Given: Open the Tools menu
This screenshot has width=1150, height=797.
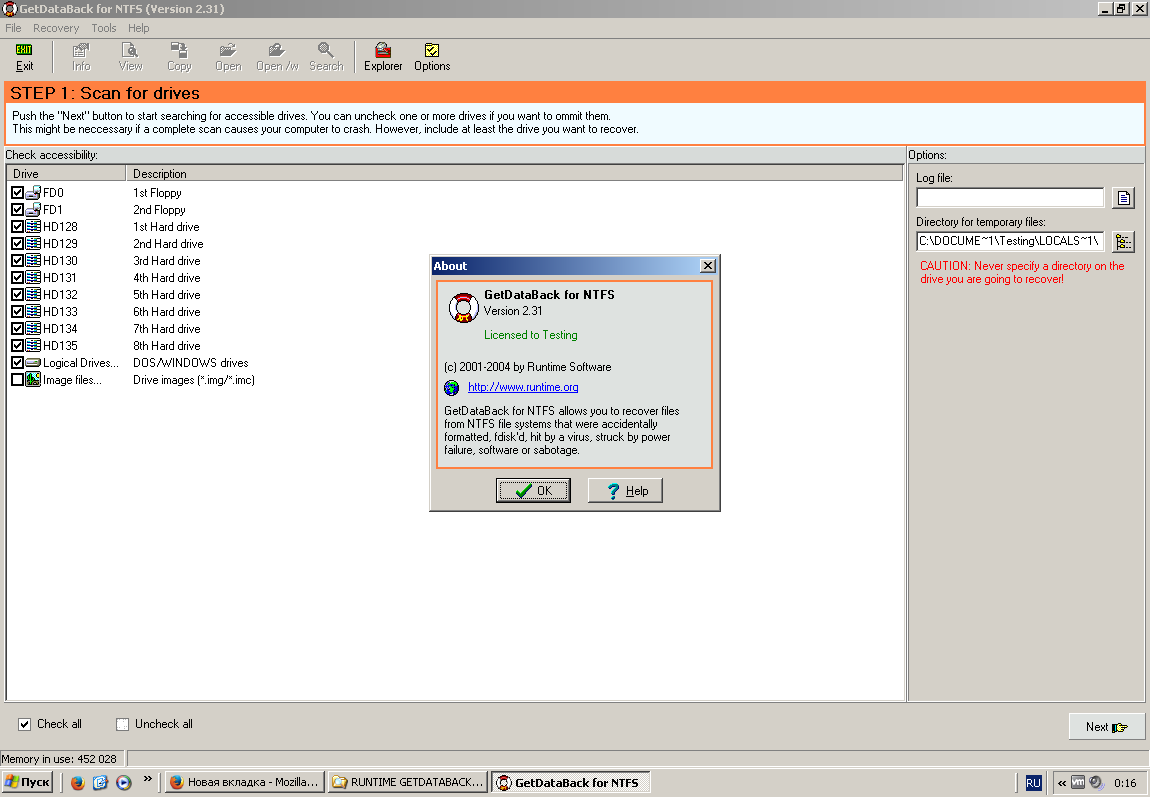Looking at the screenshot, I should coord(104,28).
